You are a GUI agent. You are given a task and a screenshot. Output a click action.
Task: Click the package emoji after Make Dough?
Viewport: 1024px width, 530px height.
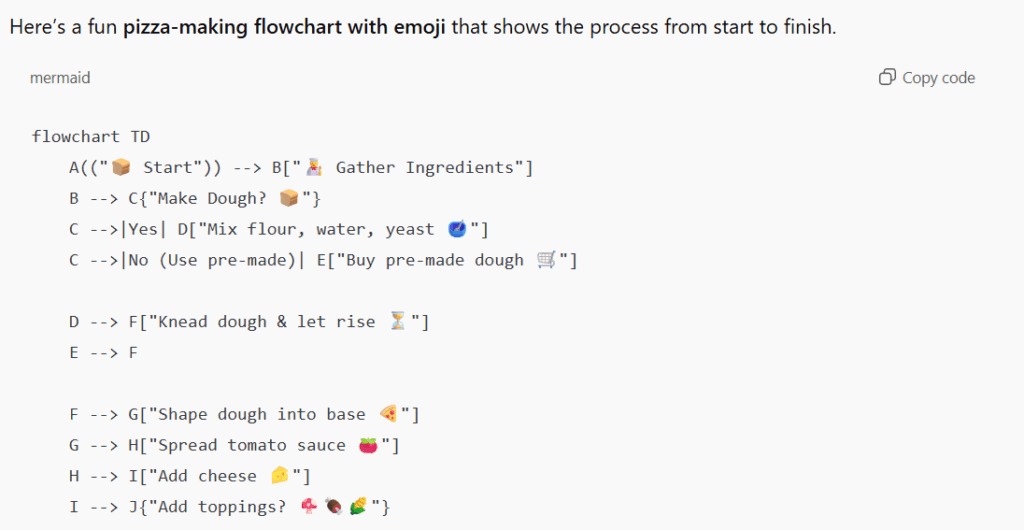click(289, 198)
